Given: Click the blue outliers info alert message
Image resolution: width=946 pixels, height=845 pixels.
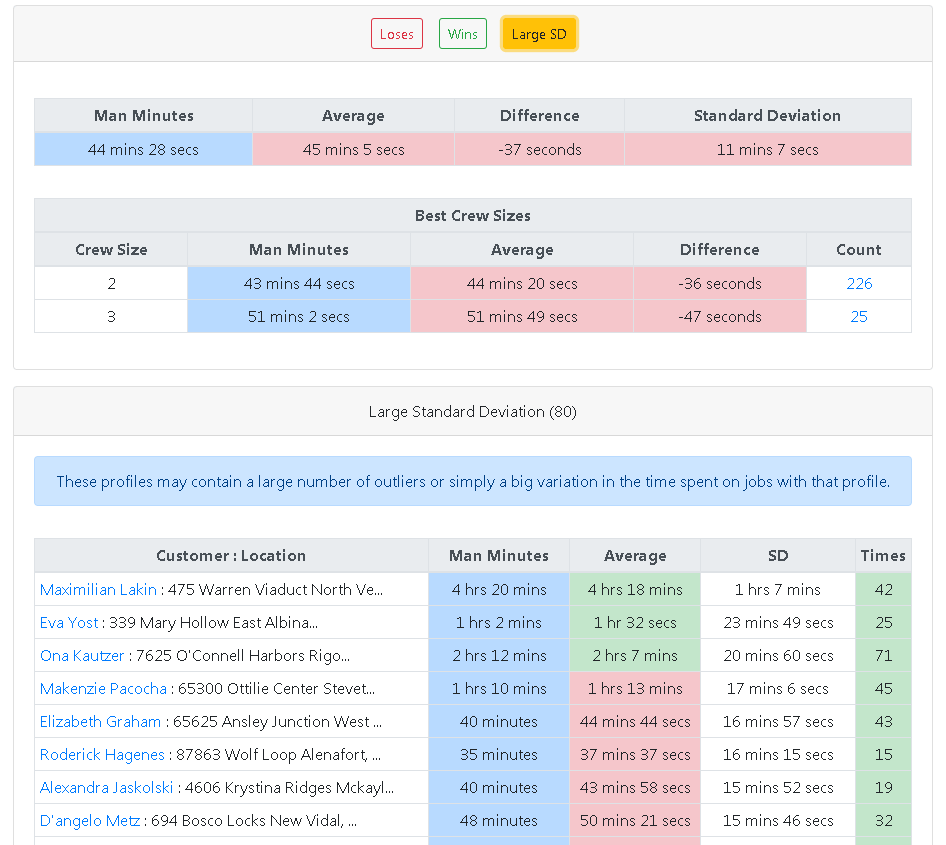Looking at the screenshot, I should (x=472, y=481).
